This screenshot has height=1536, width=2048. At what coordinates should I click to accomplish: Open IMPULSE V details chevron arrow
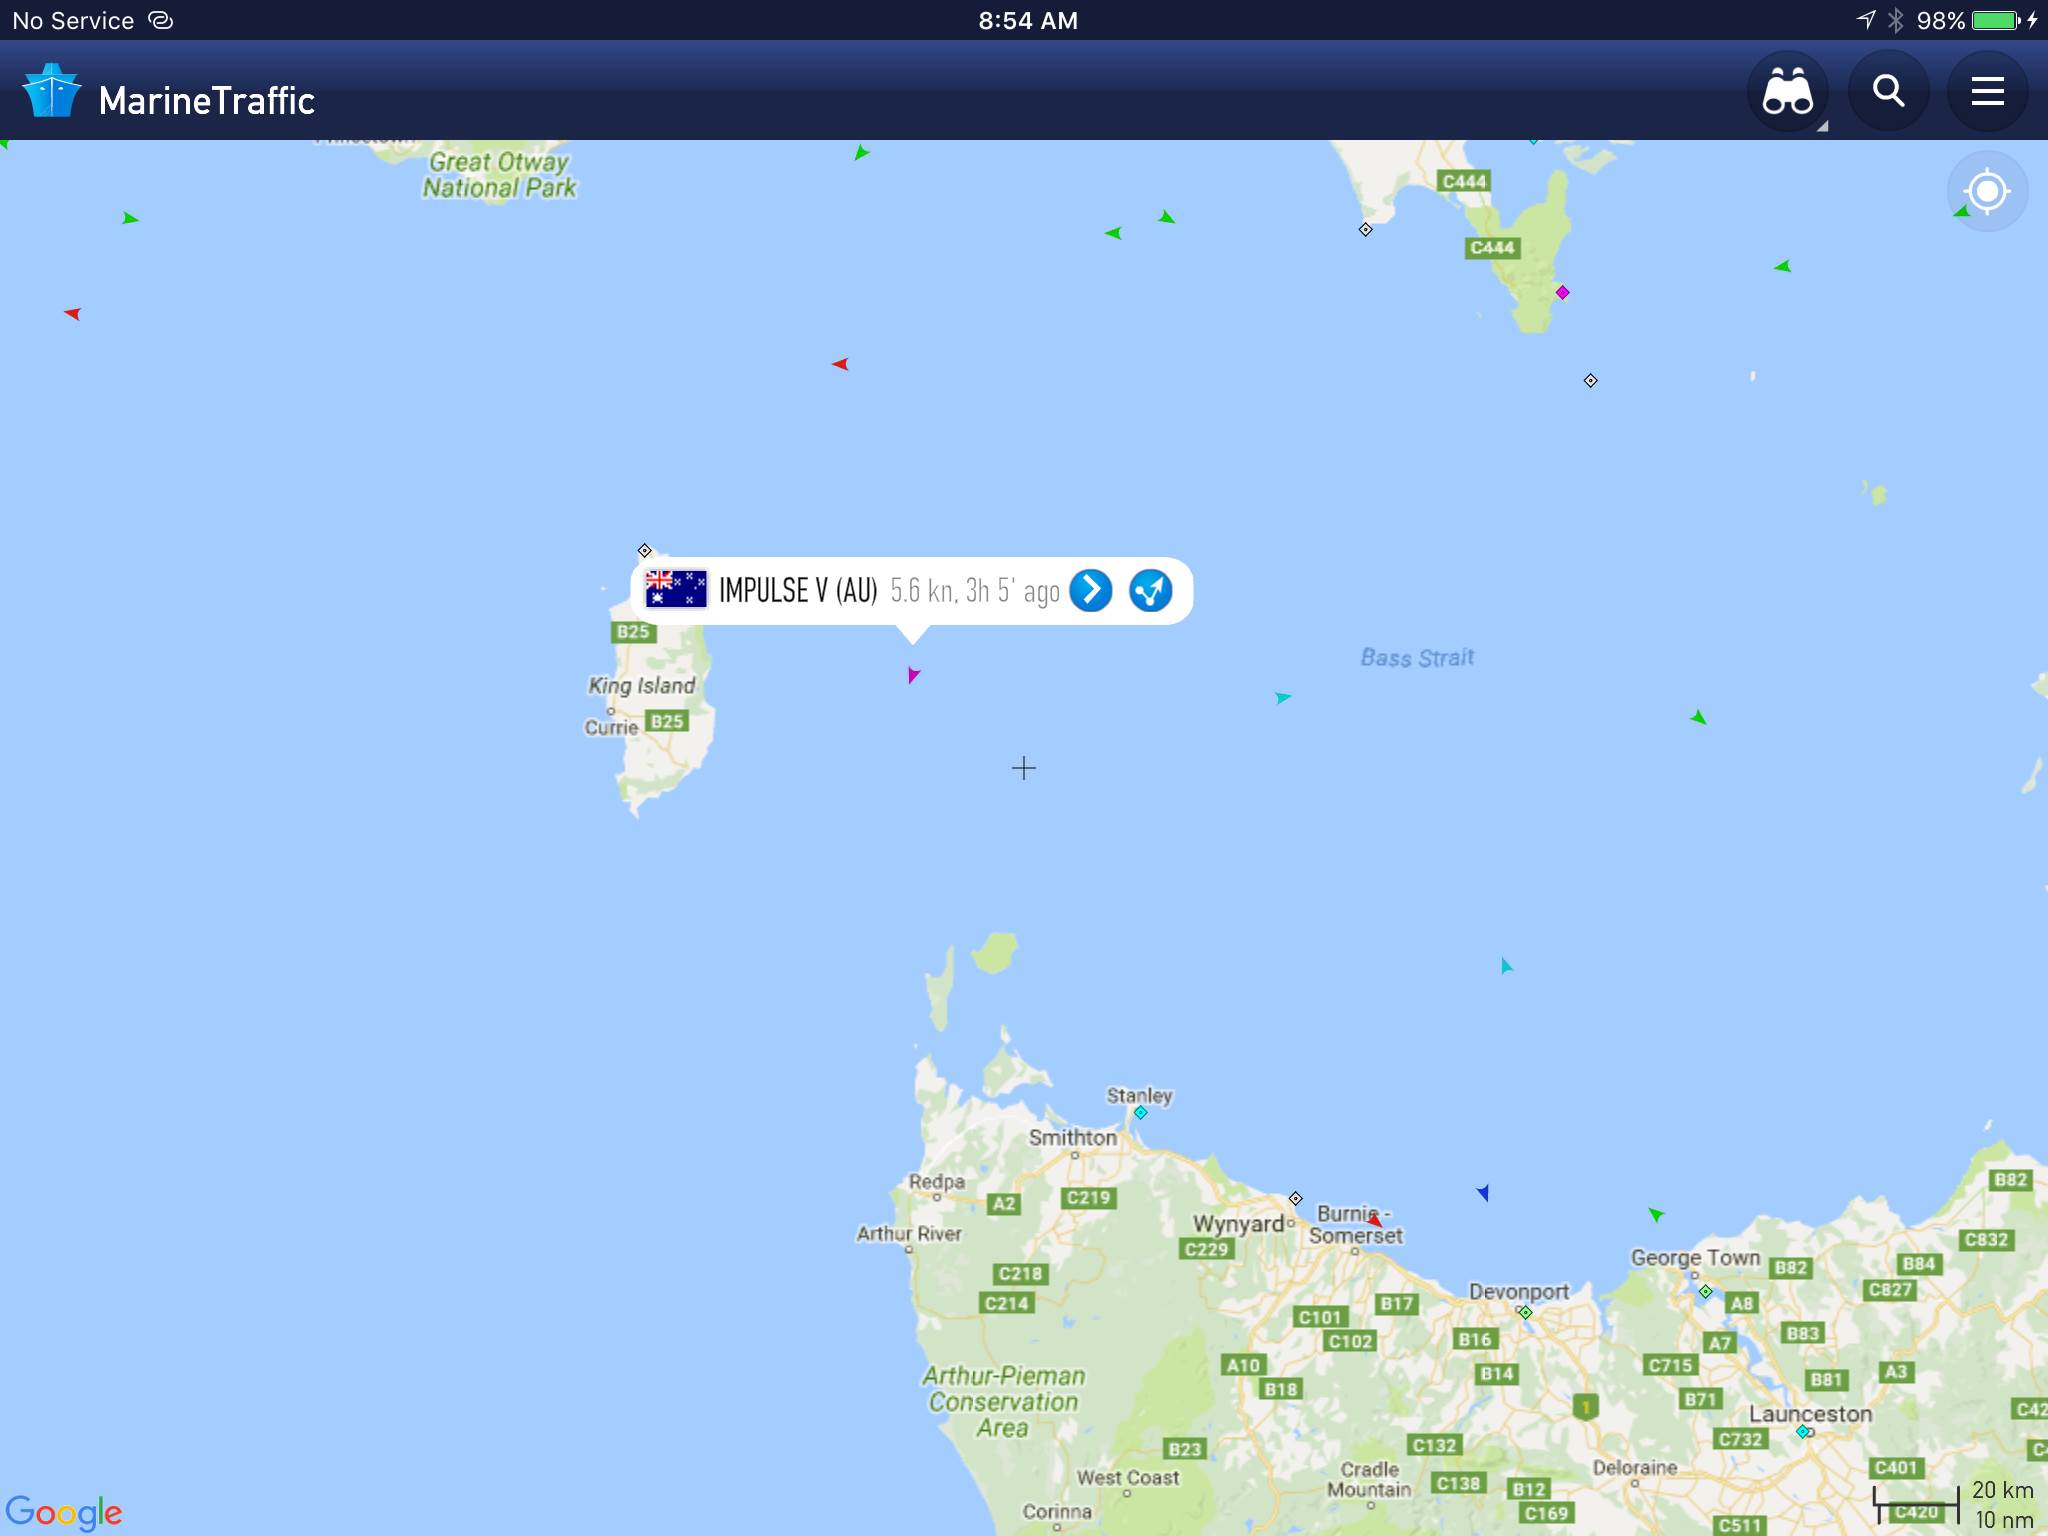(1090, 590)
